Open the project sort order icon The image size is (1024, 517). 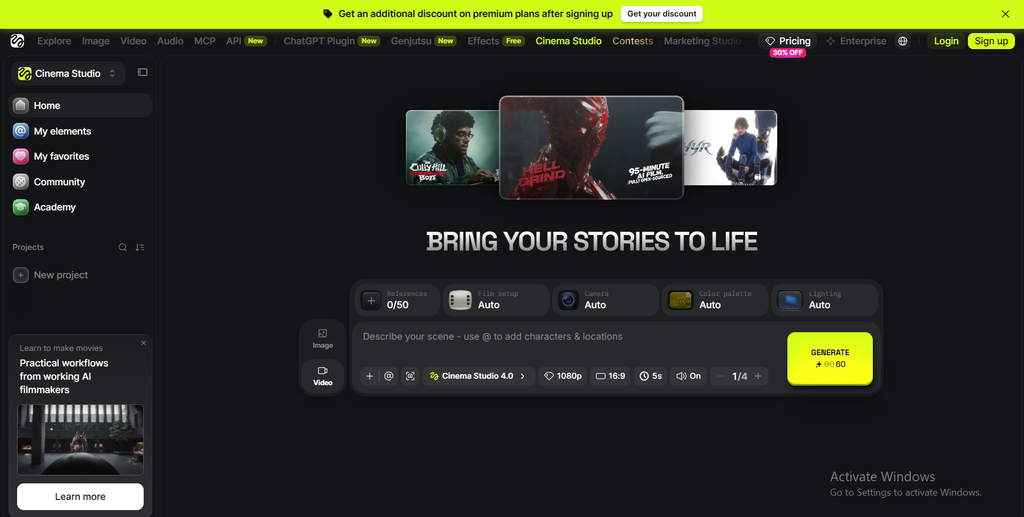[x=140, y=247]
